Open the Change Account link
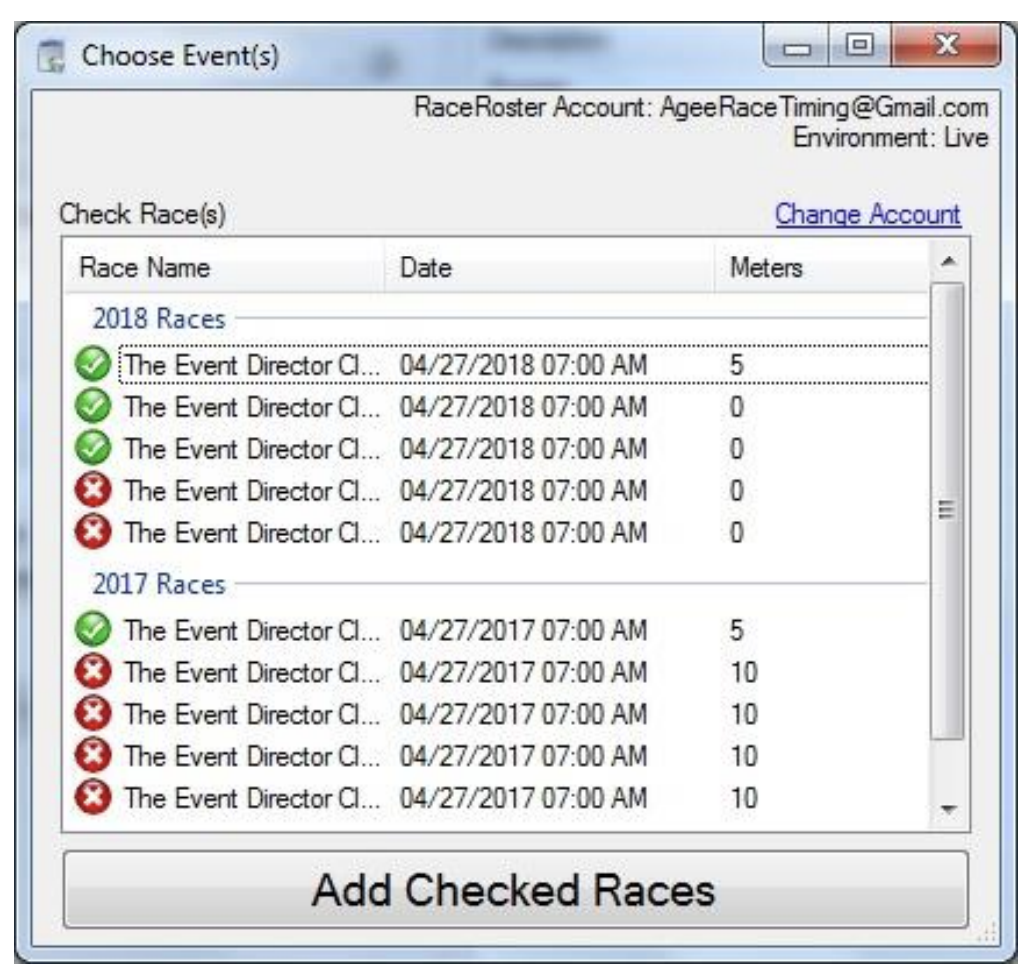Image resolution: width=1032 pixels, height=978 pixels. pos(874,214)
